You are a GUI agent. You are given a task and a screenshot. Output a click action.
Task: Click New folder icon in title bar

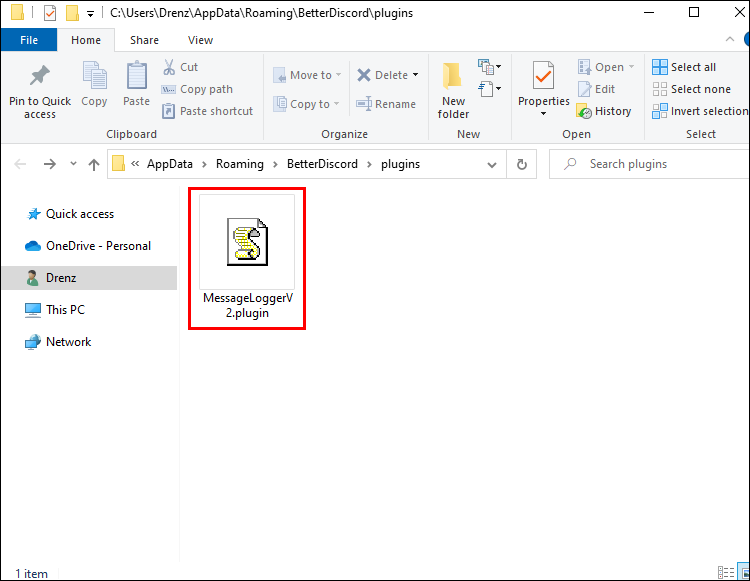72,13
